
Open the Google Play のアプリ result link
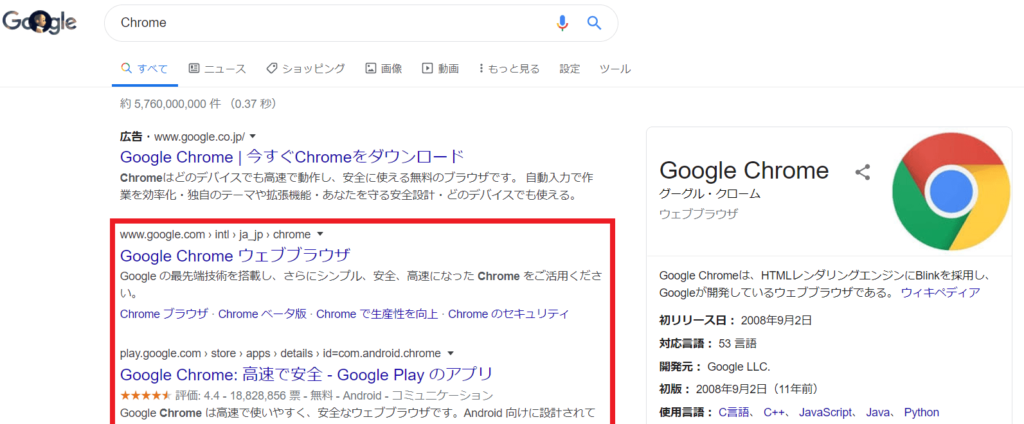[306, 374]
